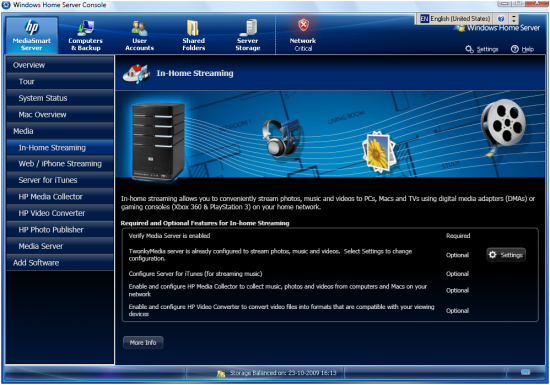This screenshot has width=550, height=385.
Task: Open HP Video Converter page
Action: click(60, 213)
